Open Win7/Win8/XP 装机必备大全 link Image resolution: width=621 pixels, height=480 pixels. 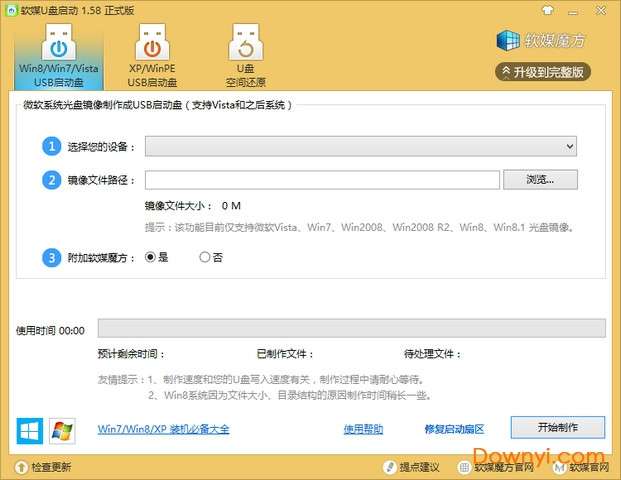point(163,429)
